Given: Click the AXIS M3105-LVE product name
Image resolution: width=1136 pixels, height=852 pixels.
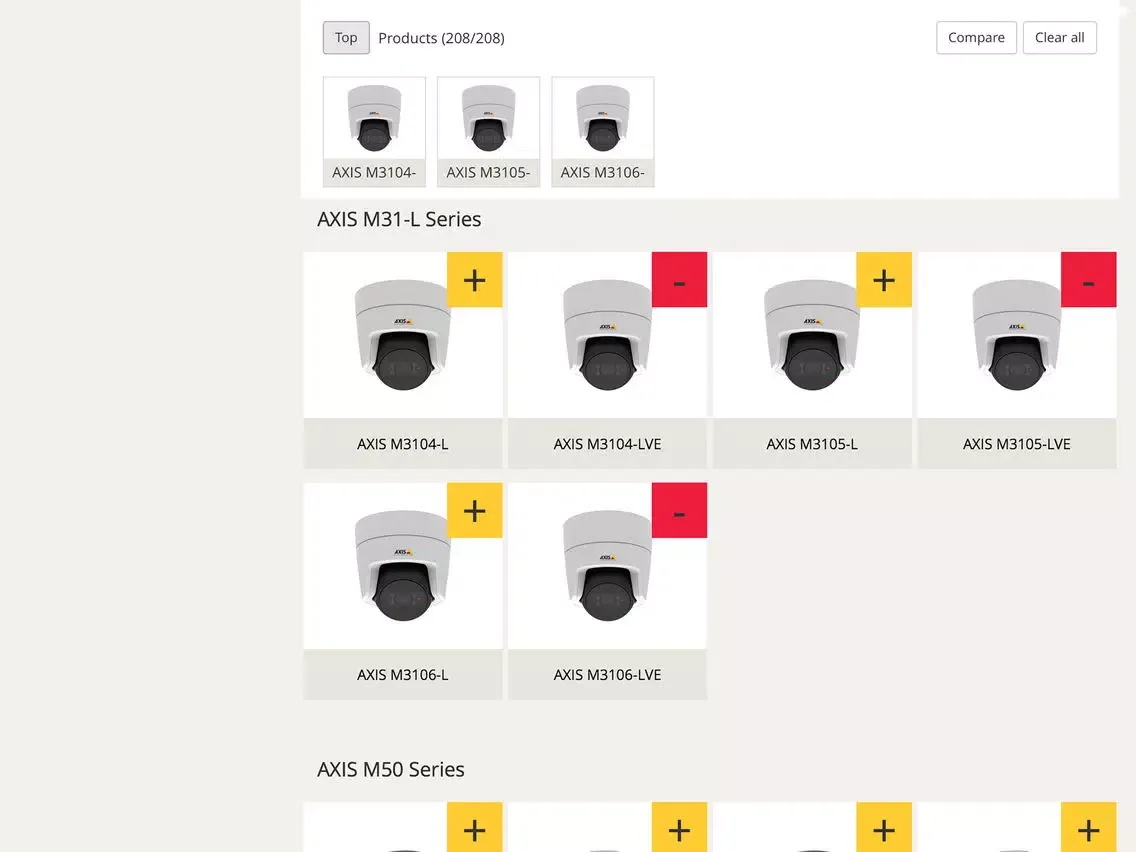Looking at the screenshot, I should (1016, 444).
